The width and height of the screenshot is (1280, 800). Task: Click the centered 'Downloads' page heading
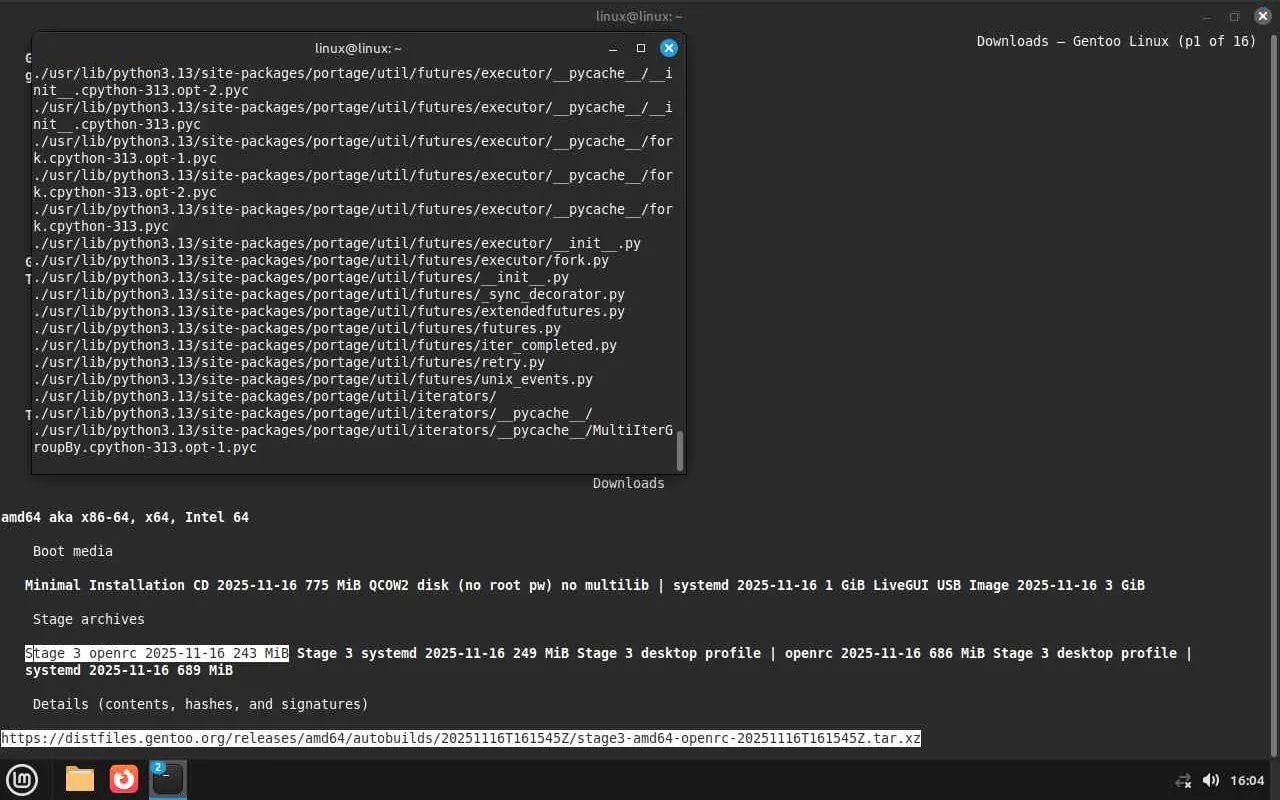tap(629, 483)
